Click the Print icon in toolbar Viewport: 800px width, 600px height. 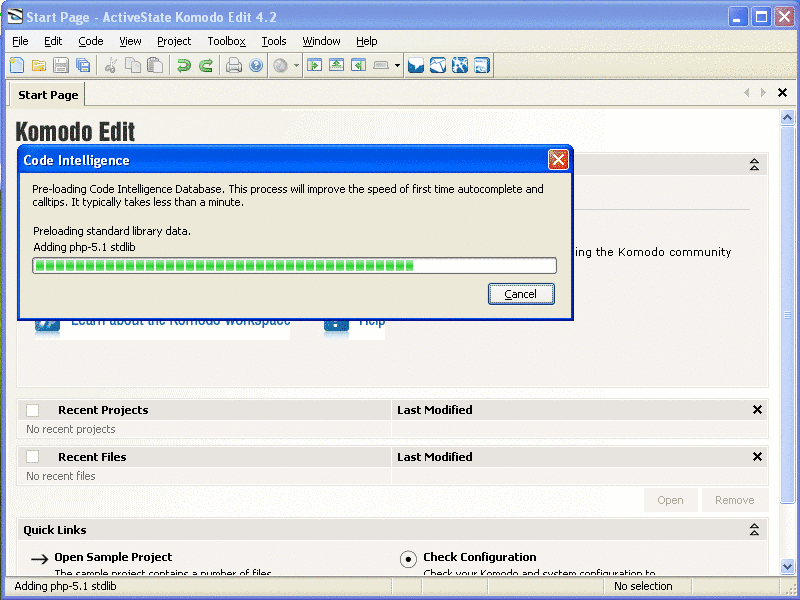coord(234,66)
